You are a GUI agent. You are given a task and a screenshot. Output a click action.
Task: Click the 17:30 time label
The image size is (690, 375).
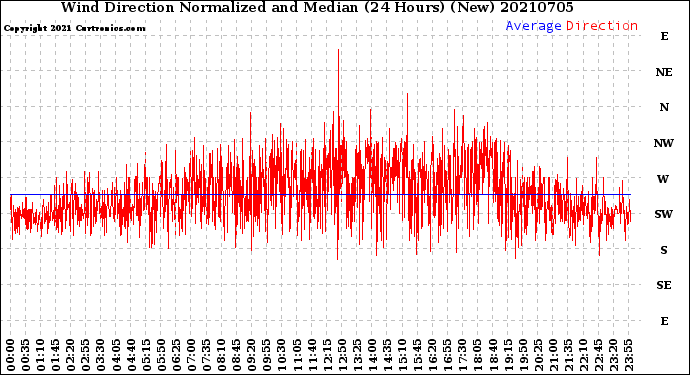462,355
